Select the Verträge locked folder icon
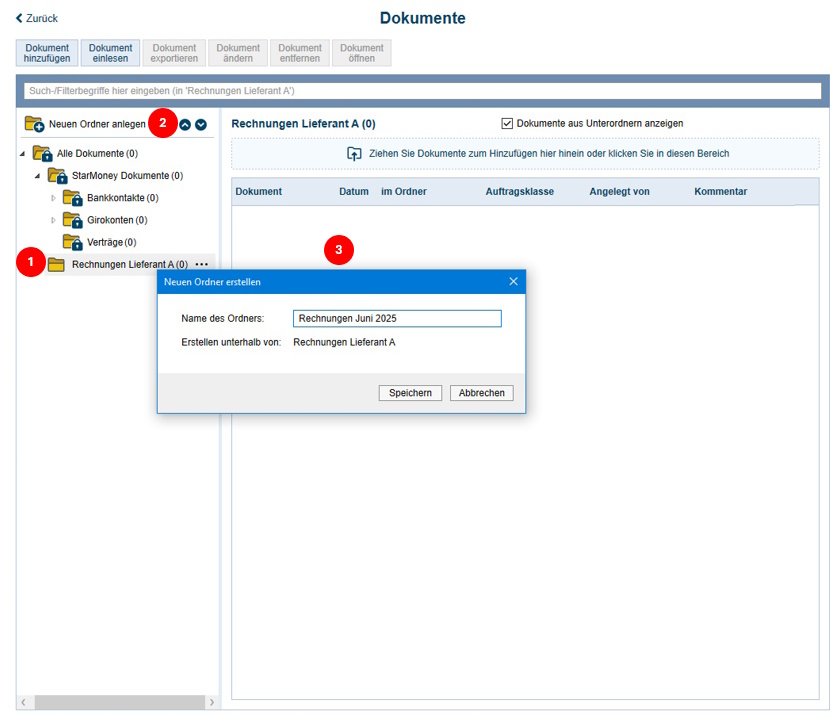The height and width of the screenshot is (716, 840). tap(72, 242)
